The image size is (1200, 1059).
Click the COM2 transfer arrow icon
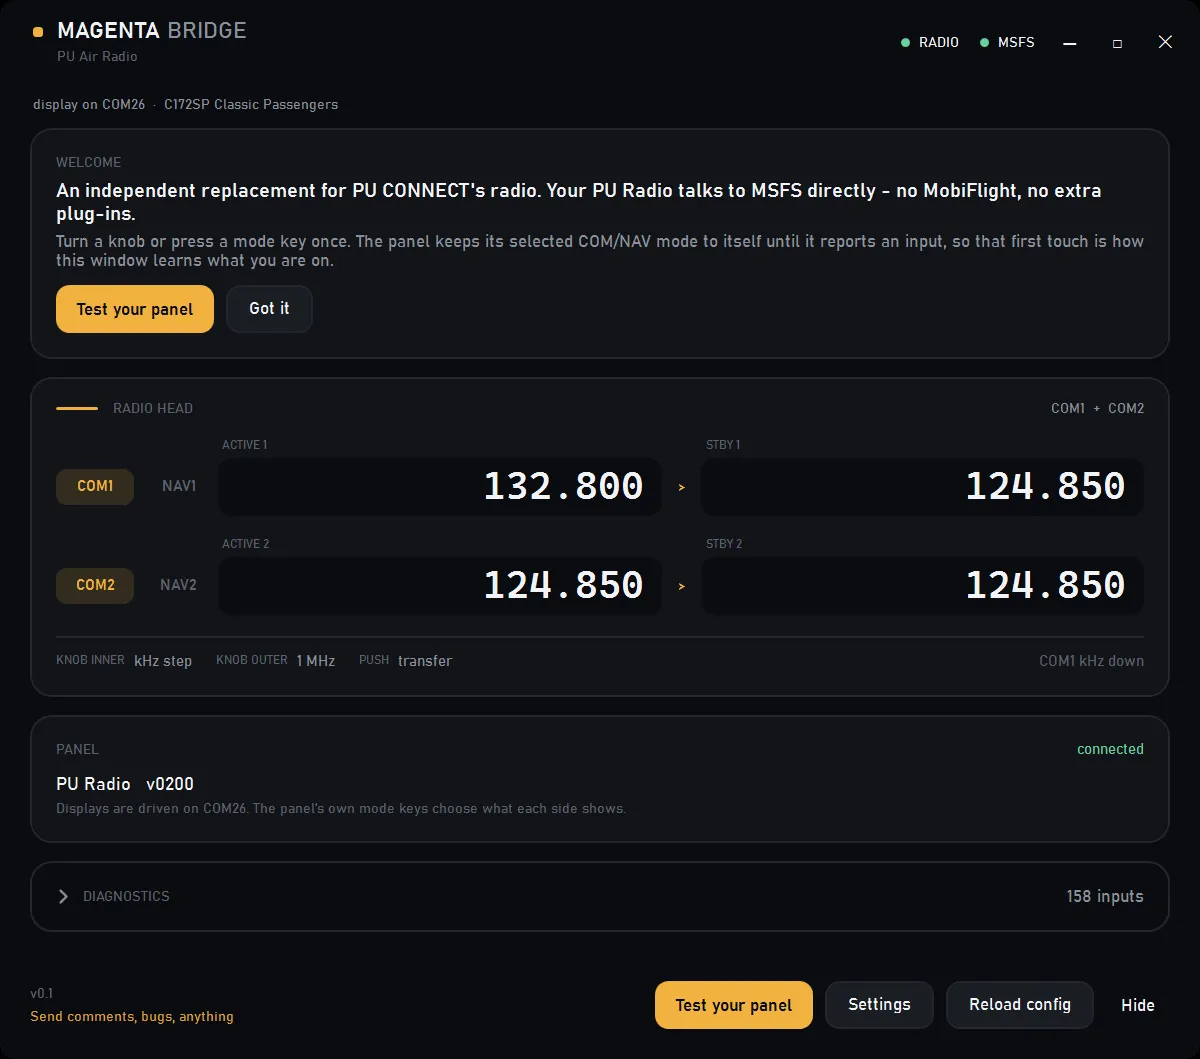pyautogui.click(x=682, y=586)
